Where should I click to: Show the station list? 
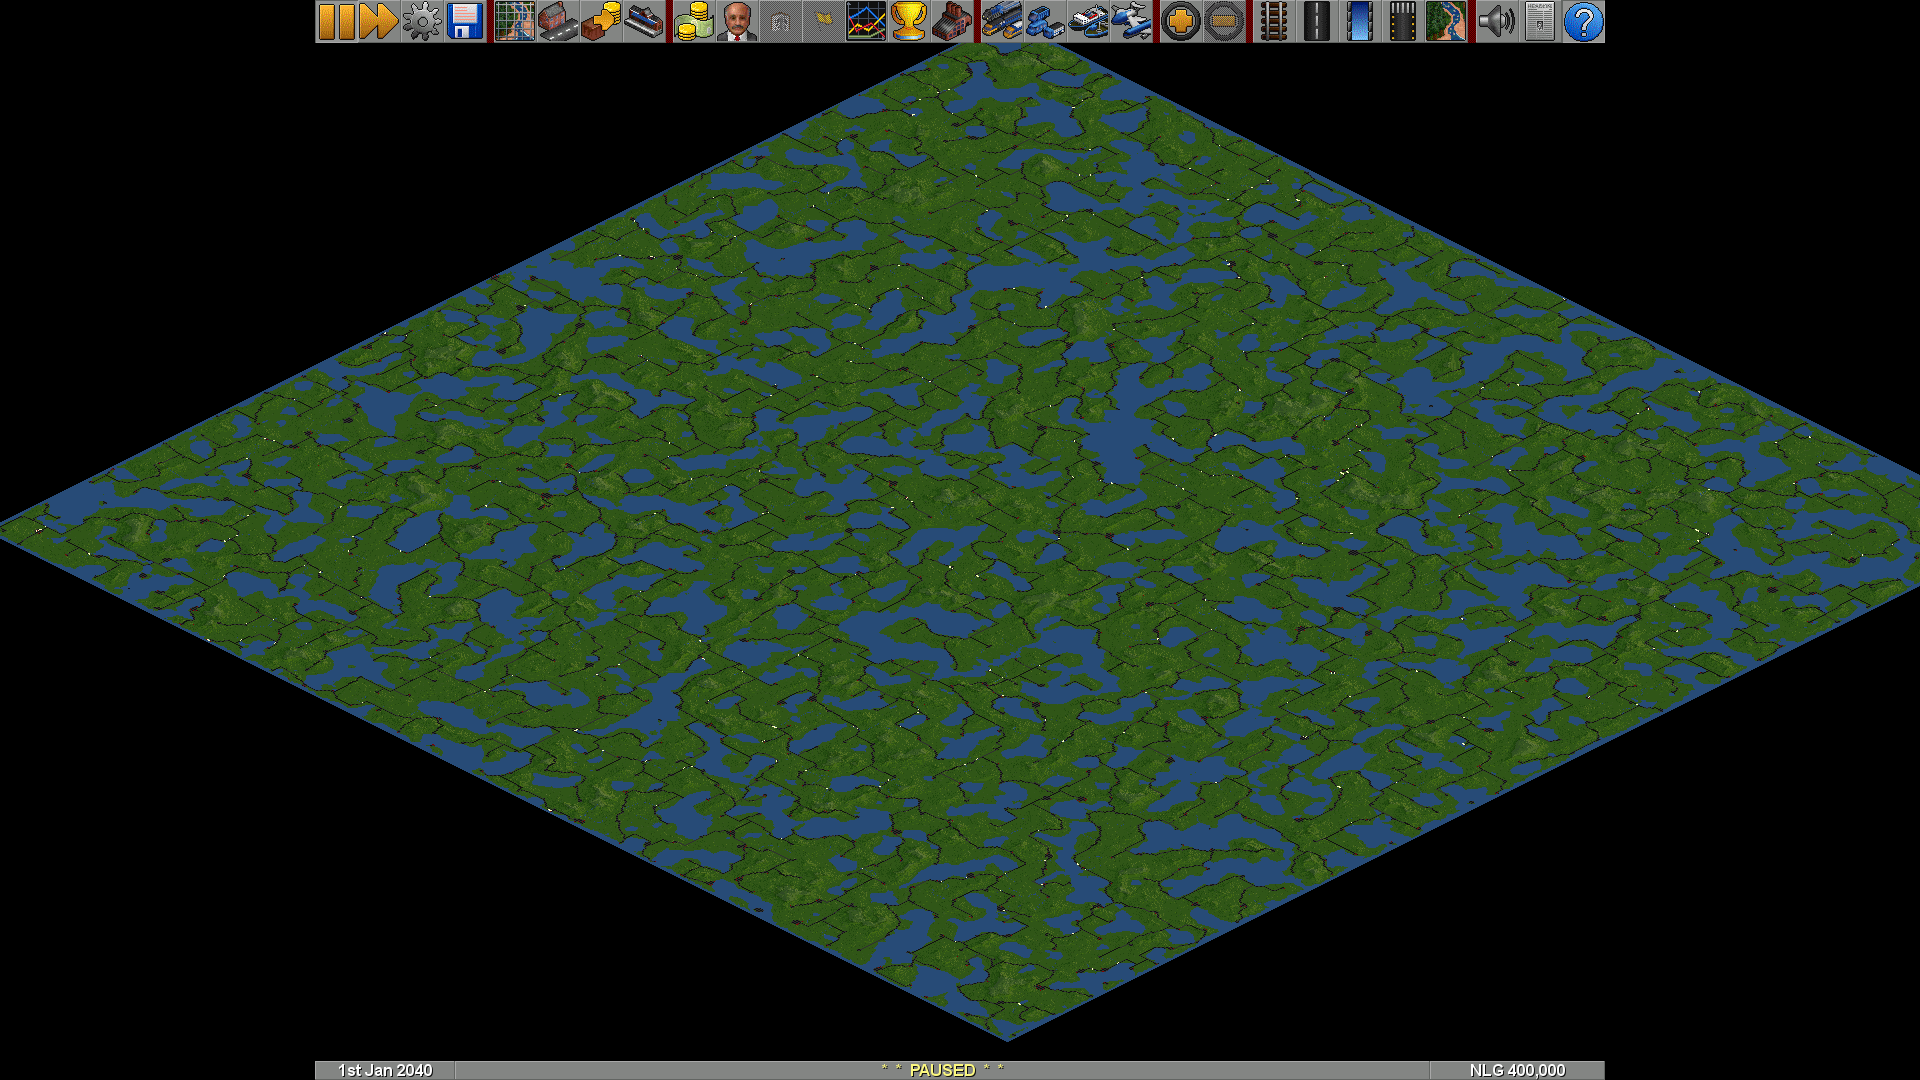pyautogui.click(x=644, y=21)
